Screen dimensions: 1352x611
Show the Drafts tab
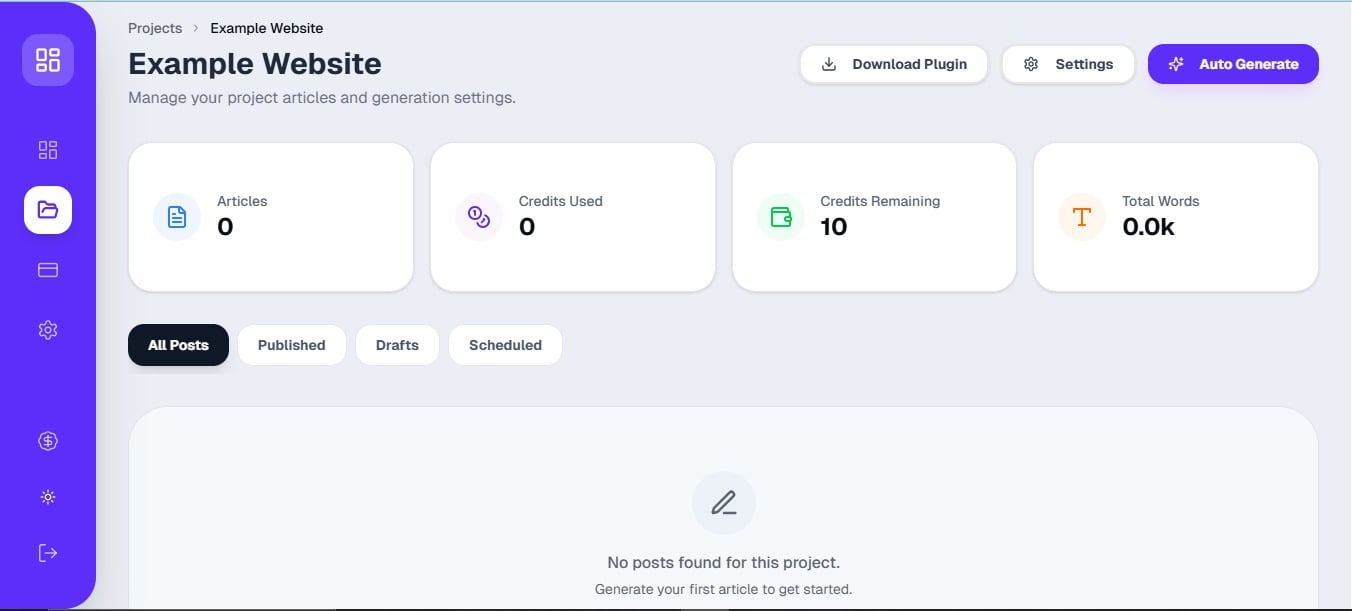(x=397, y=345)
